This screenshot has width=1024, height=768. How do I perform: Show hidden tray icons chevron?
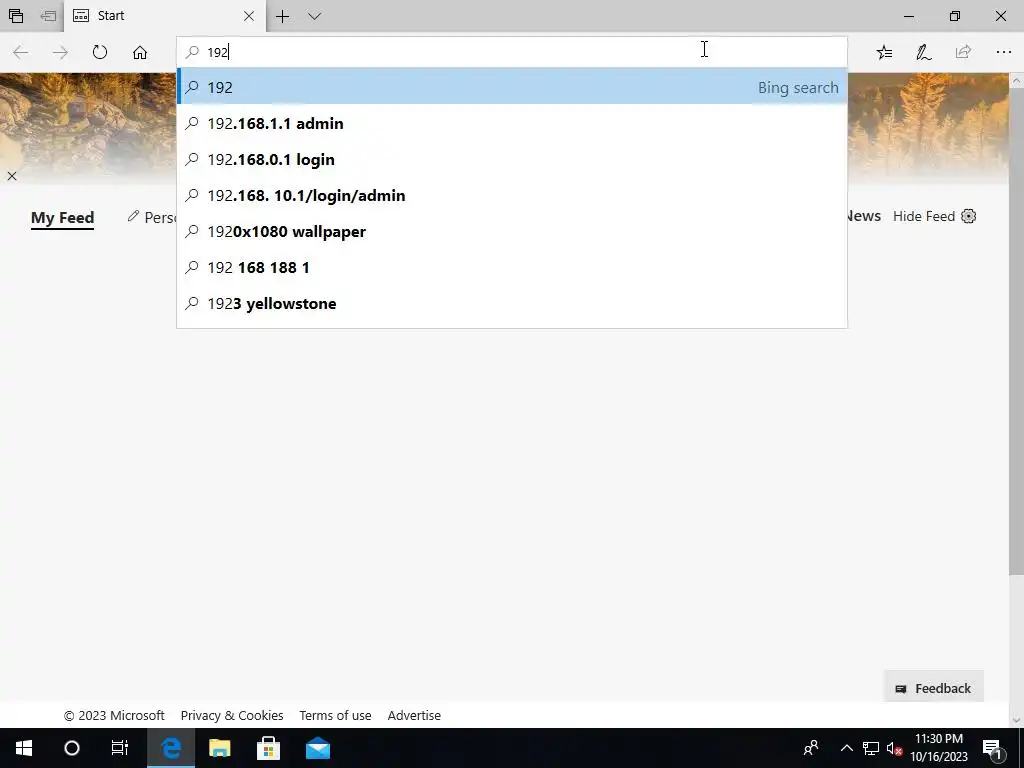[846, 748]
